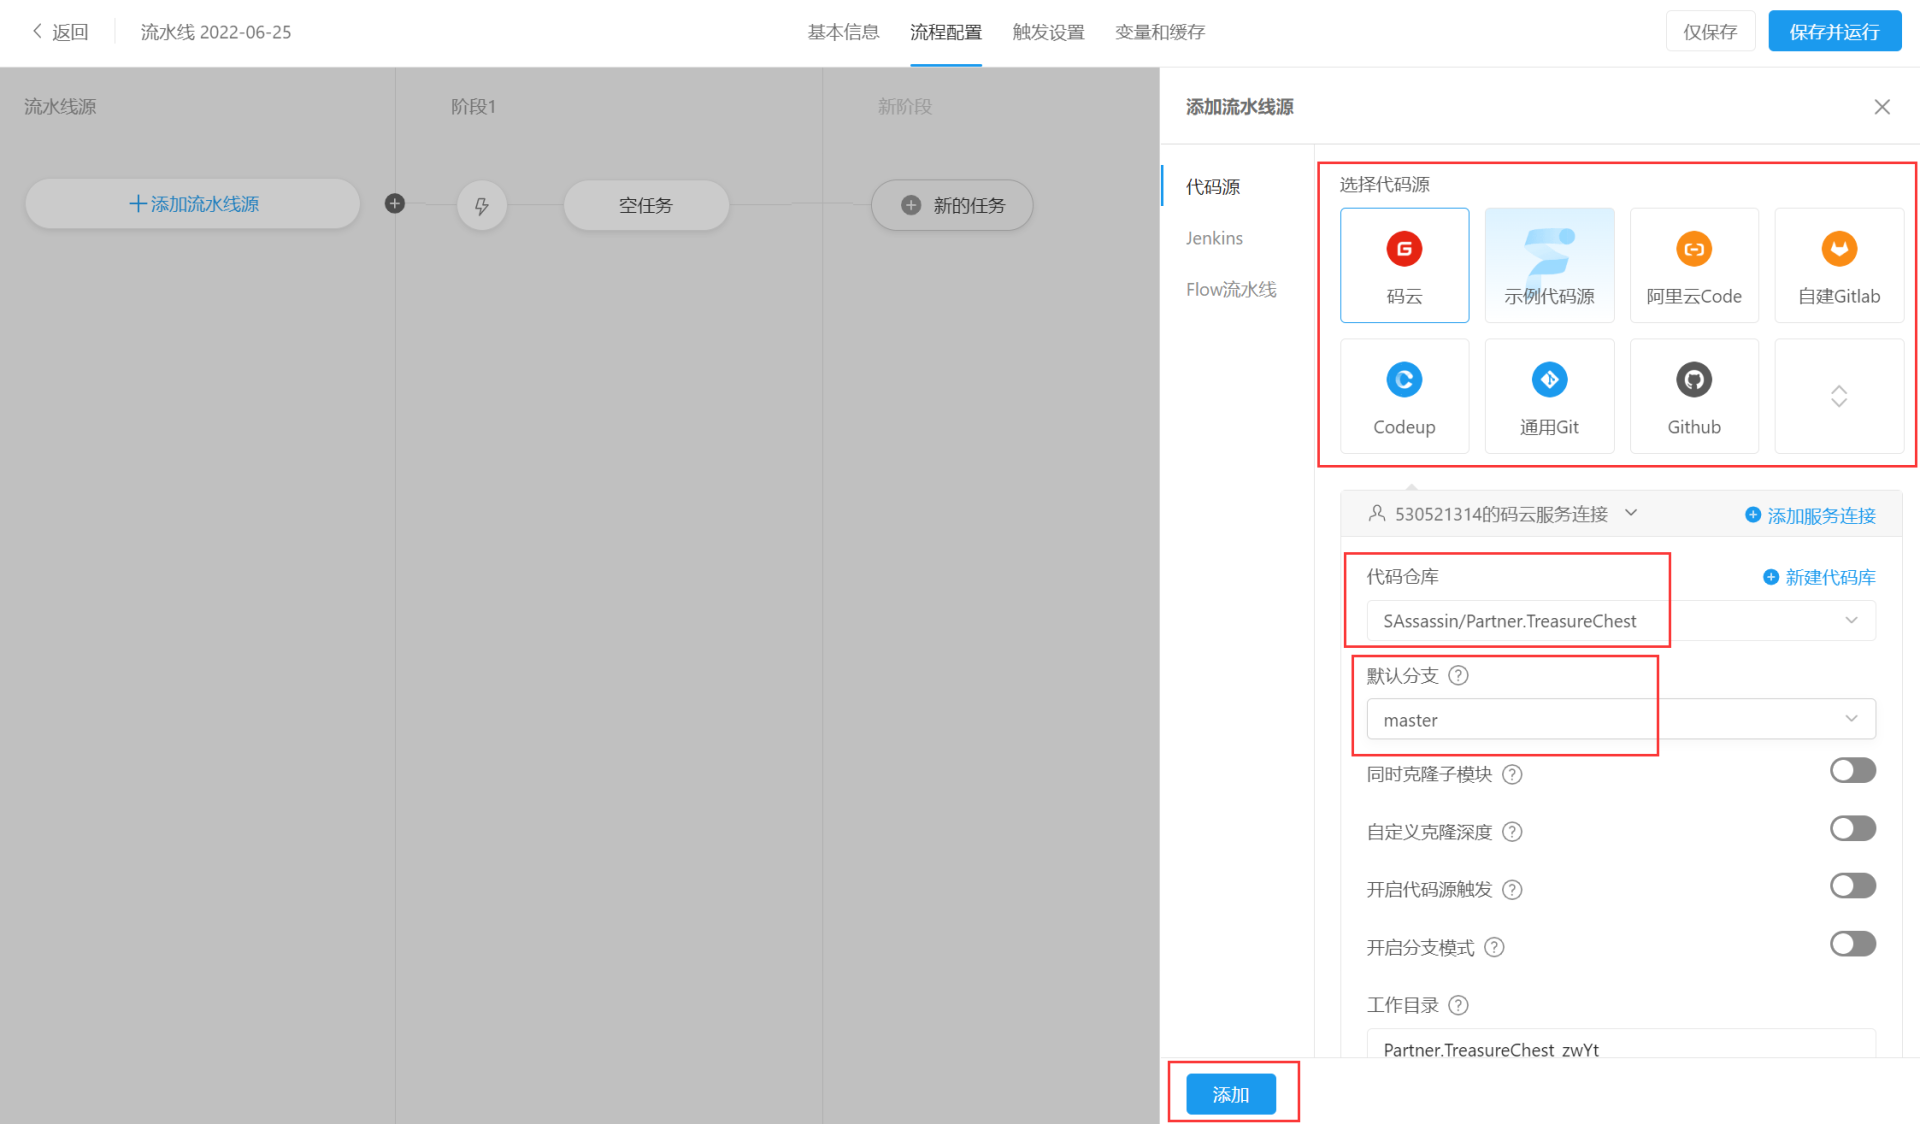The image size is (1920, 1124).
Task: Click the lightning trigger icon in 阶段1
Action: [482, 206]
